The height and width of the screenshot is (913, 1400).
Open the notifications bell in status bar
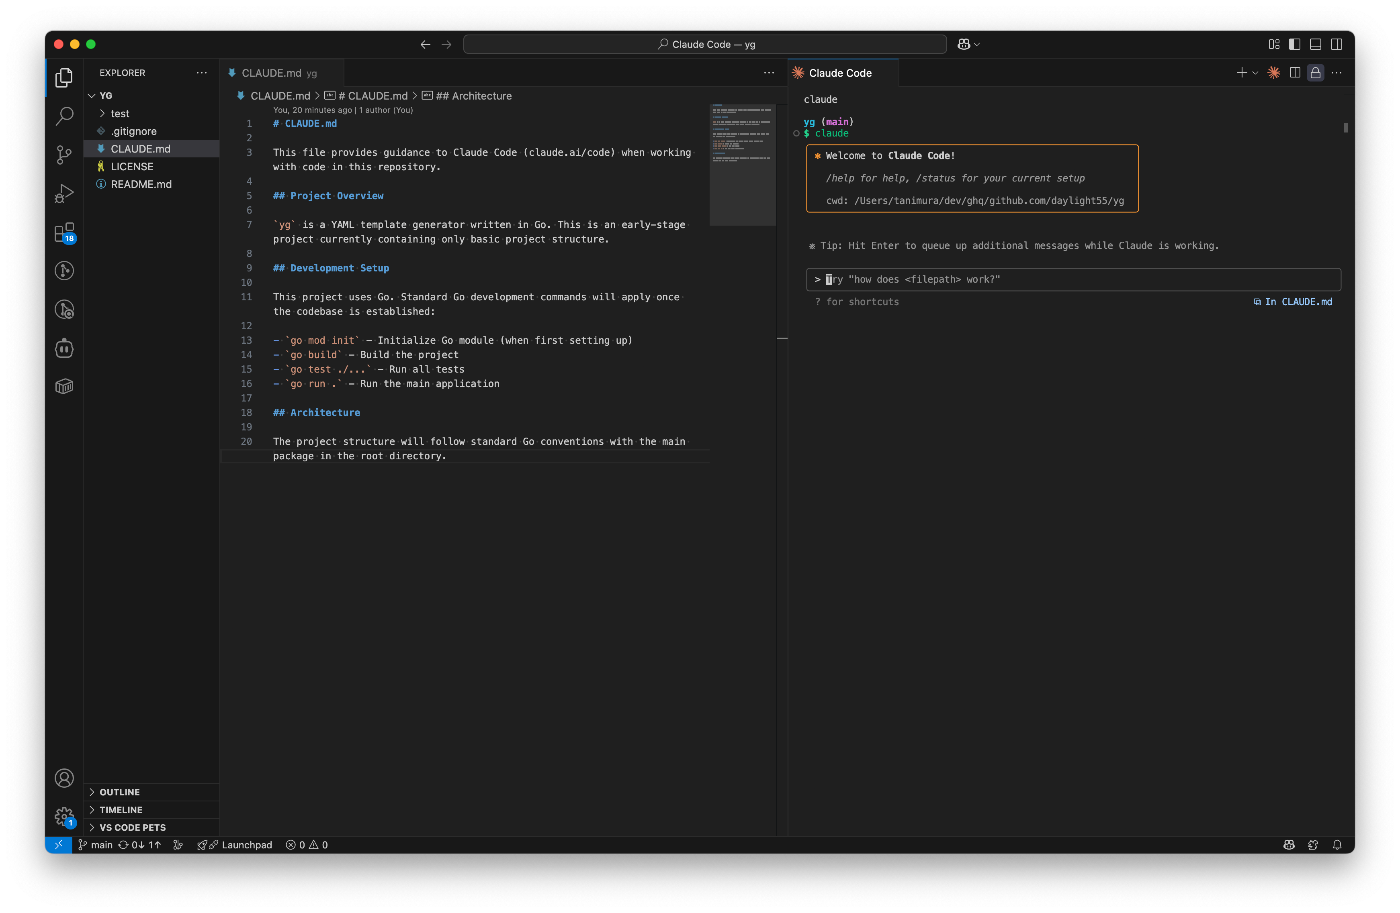click(x=1337, y=845)
